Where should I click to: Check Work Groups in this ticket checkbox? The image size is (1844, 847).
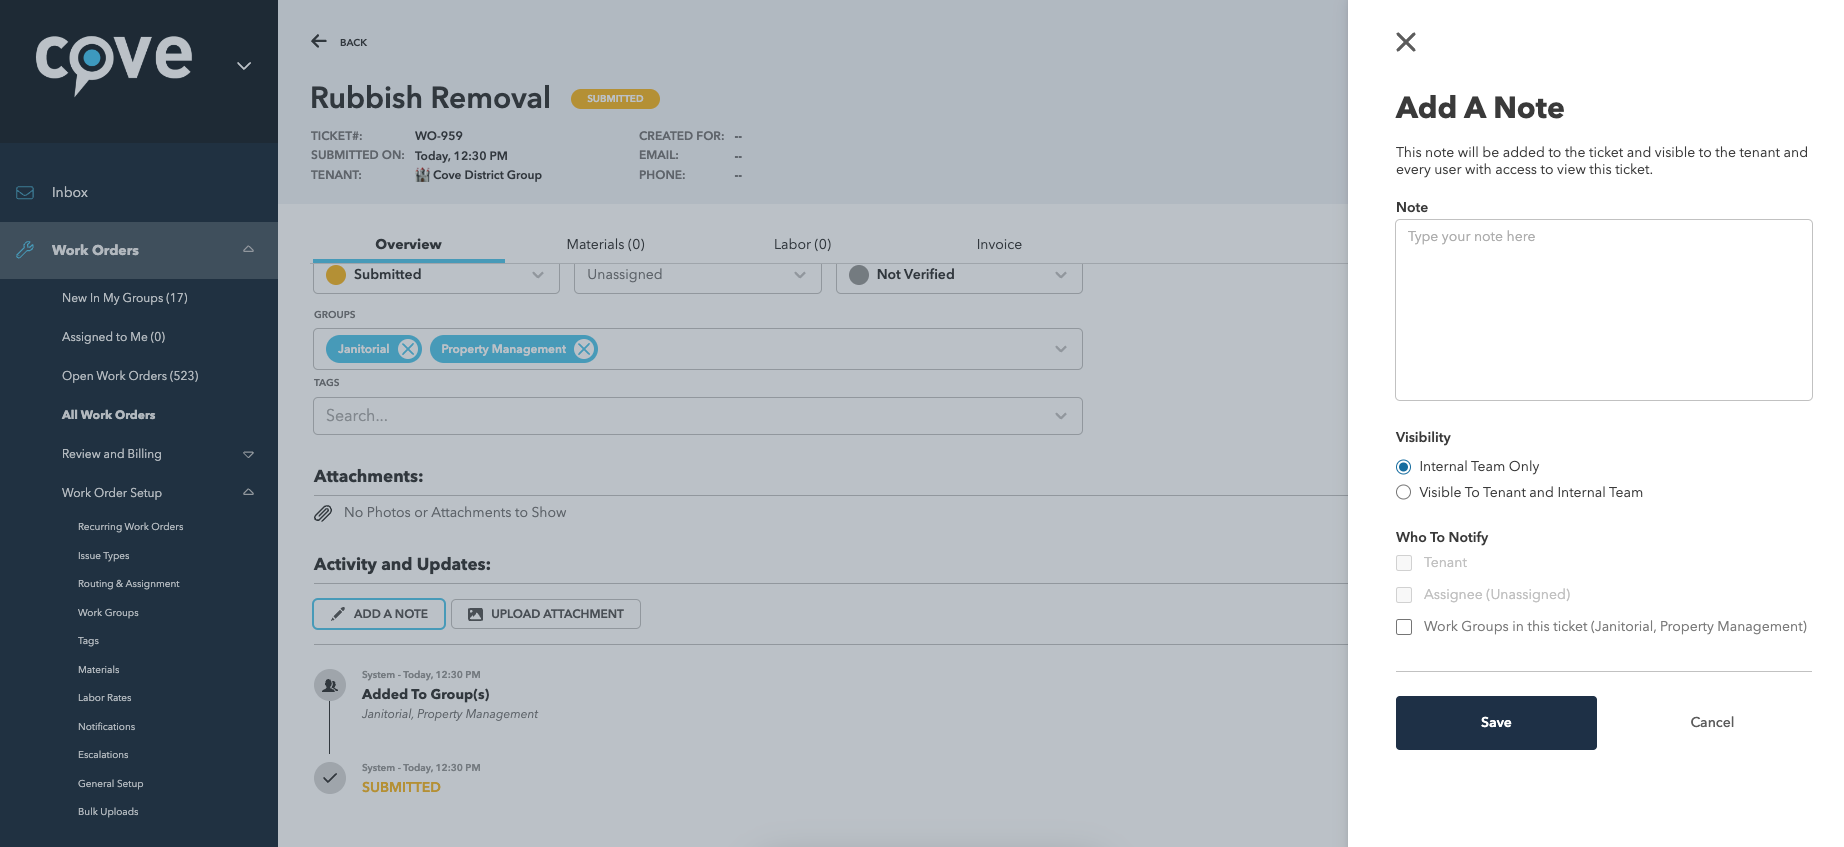coord(1404,627)
